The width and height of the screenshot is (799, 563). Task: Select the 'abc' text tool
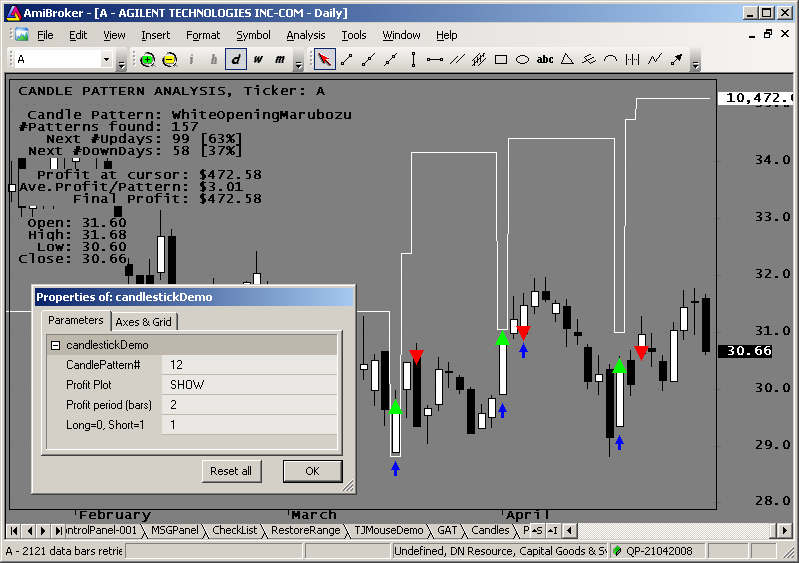click(545, 59)
